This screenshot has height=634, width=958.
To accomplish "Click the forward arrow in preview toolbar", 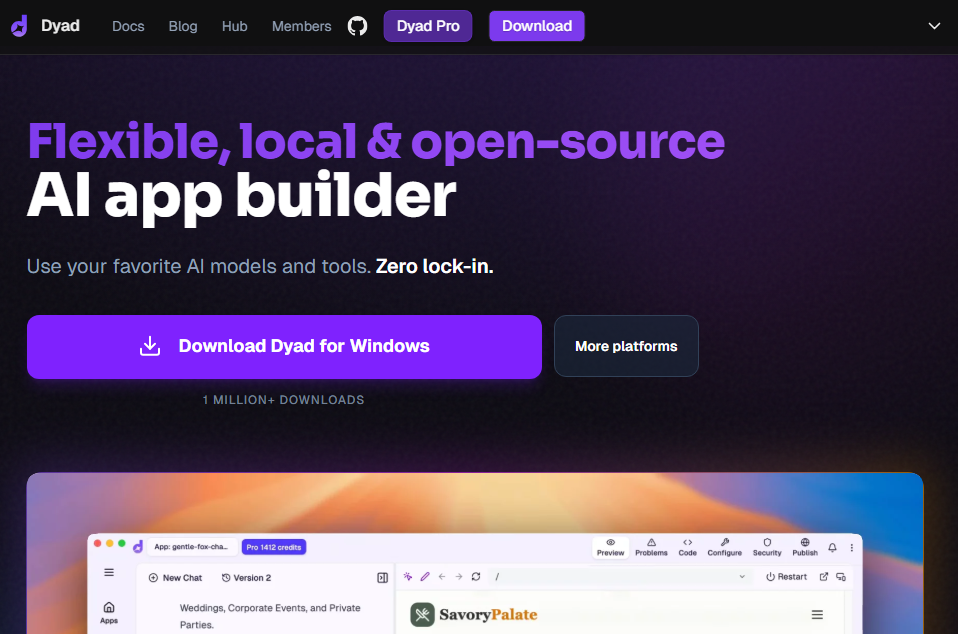I will coord(459,577).
